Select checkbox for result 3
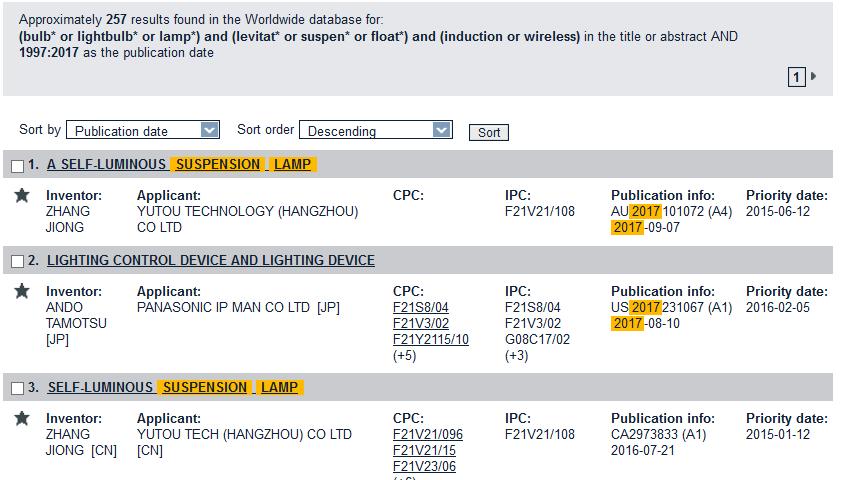842x480 pixels. click(x=17, y=389)
